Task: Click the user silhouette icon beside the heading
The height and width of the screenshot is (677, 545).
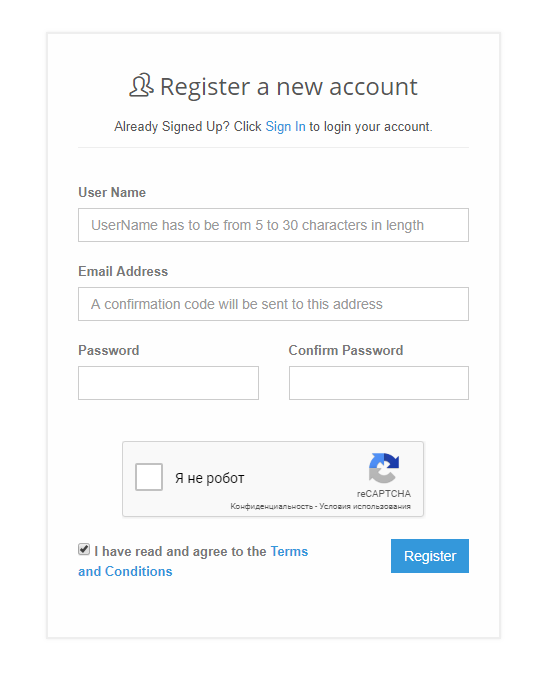Action: point(141,85)
